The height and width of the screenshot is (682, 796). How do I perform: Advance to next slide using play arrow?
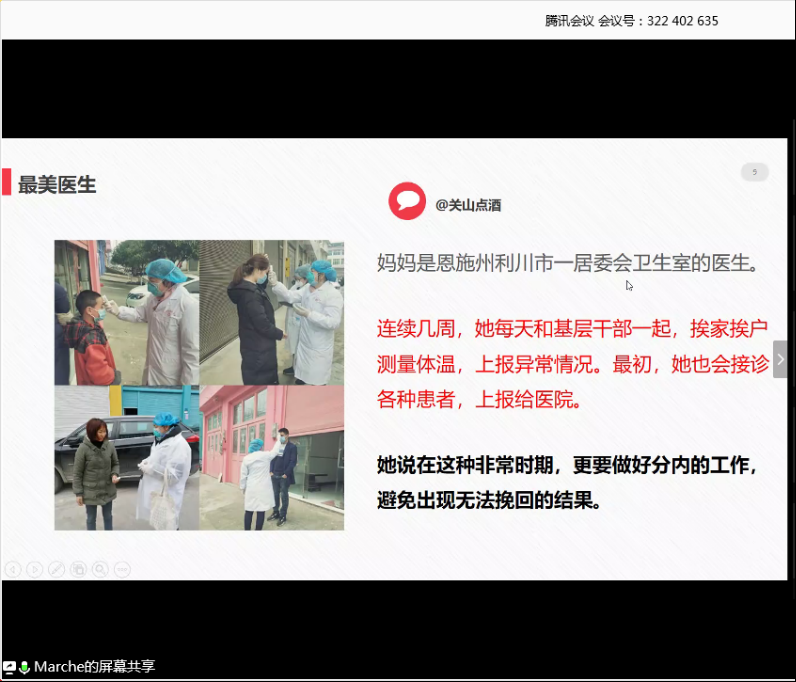[x=35, y=569]
